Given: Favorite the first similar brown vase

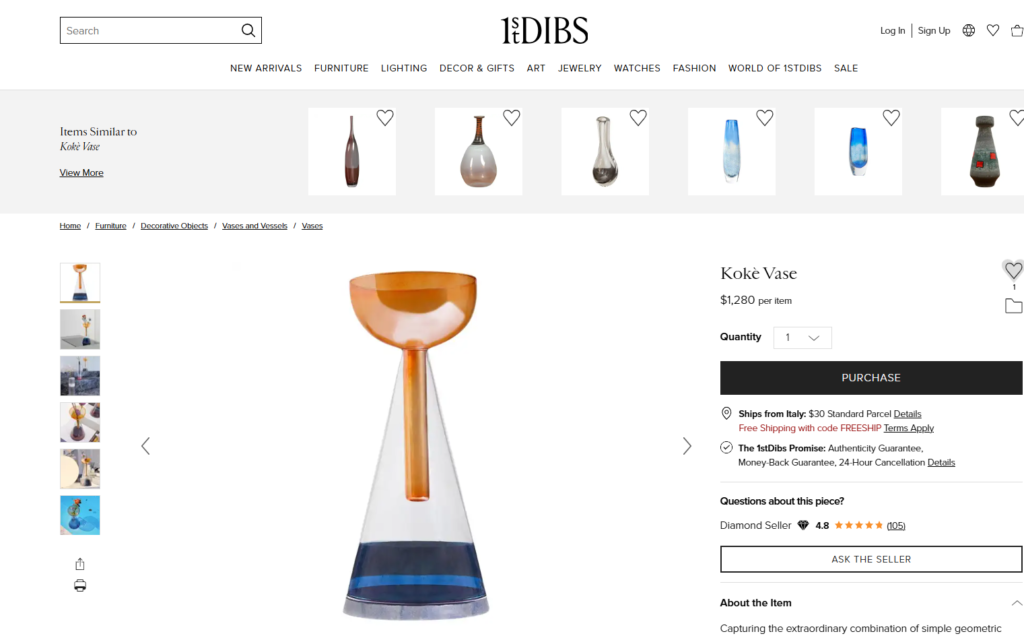Looking at the screenshot, I should 385,118.
